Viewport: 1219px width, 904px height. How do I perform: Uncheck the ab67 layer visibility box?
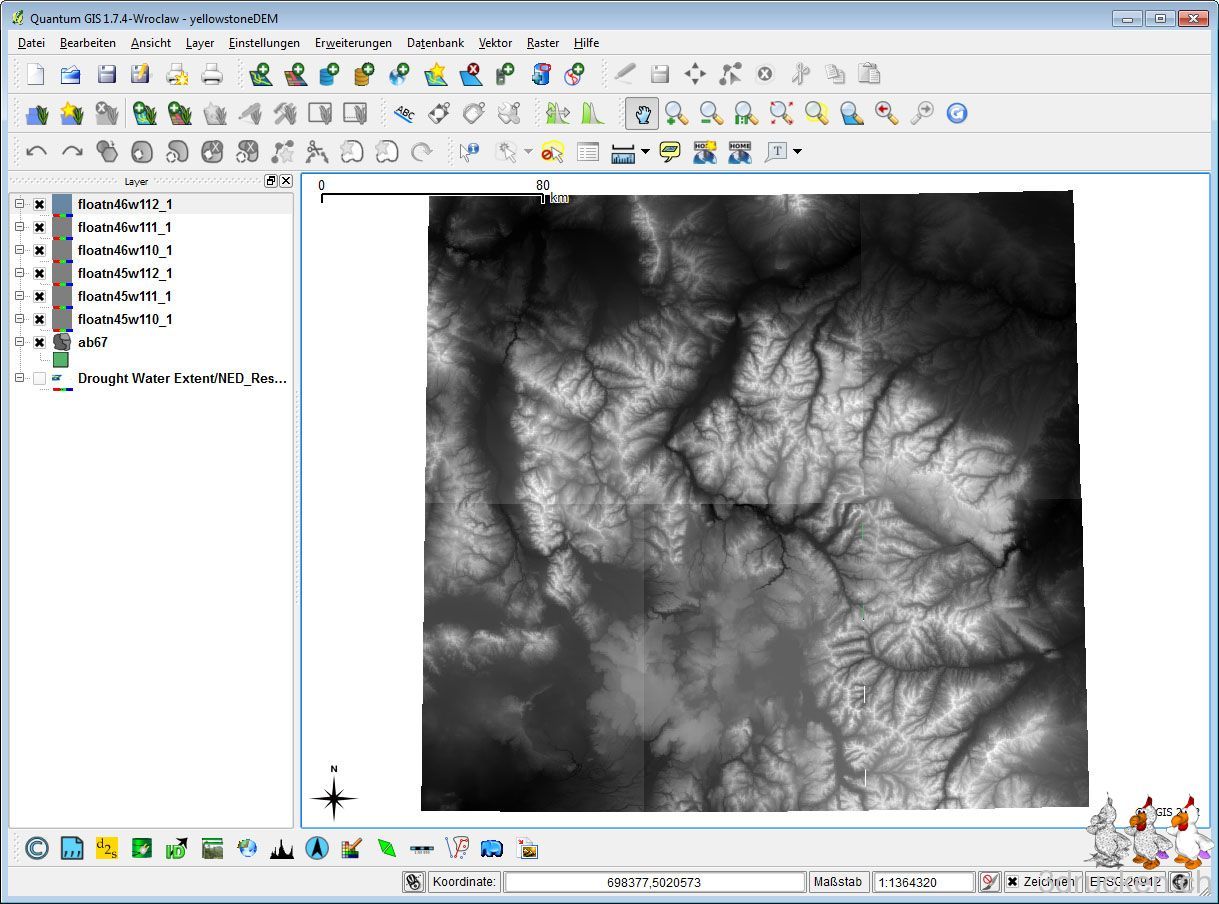pyautogui.click(x=39, y=343)
